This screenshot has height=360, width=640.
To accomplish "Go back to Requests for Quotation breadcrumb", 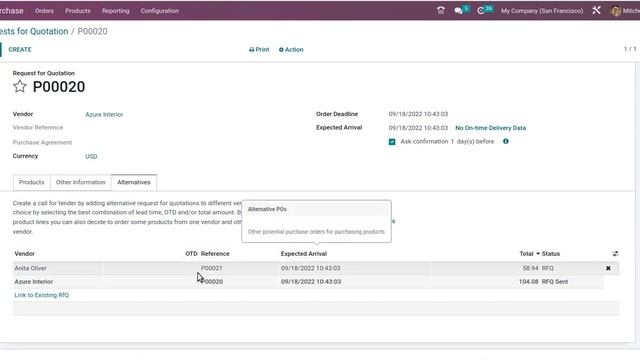I will (x=34, y=31).
